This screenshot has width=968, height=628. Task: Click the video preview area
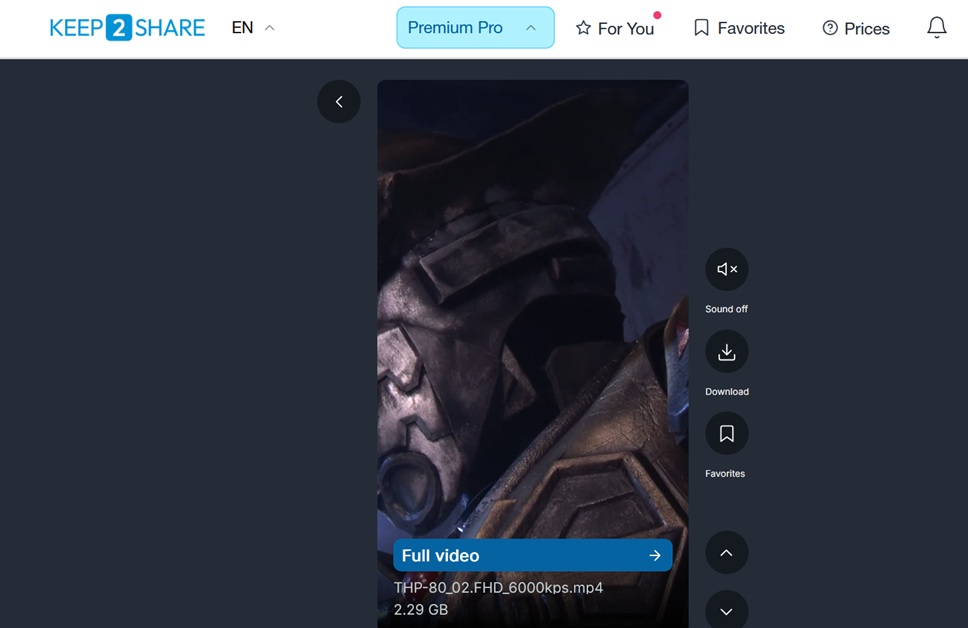pyautogui.click(x=532, y=300)
